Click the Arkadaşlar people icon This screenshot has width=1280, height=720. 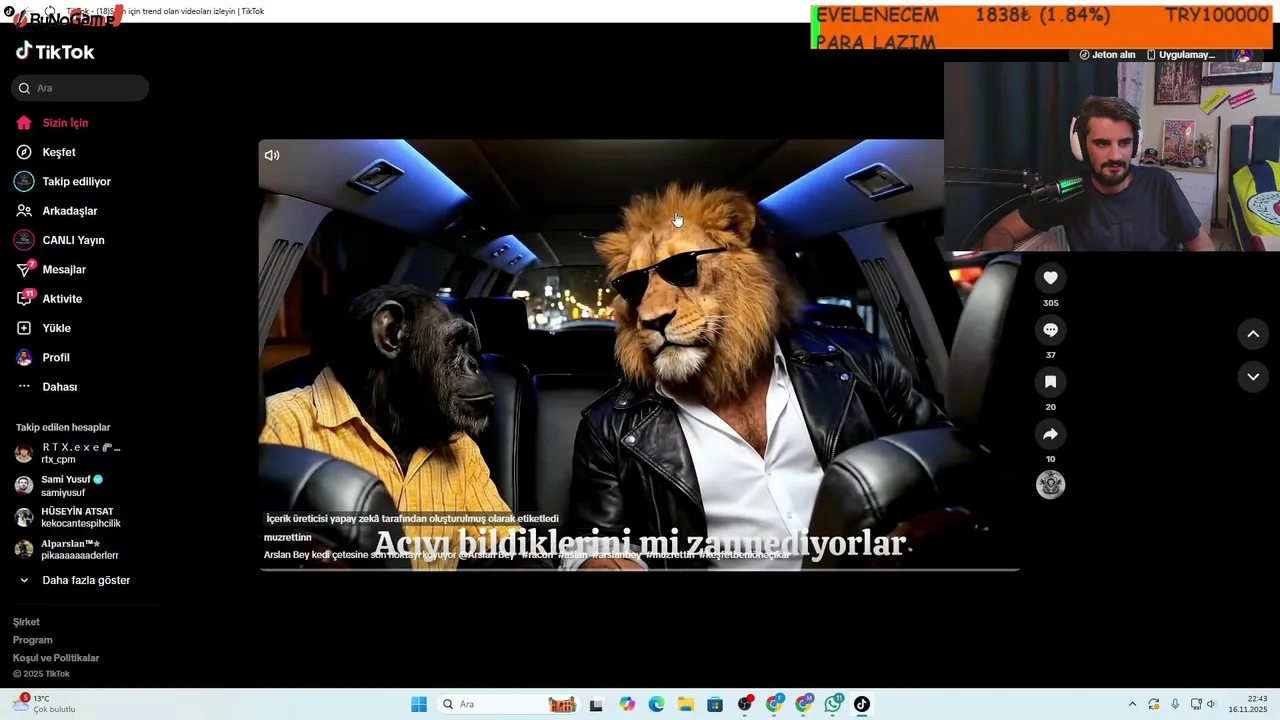24,211
